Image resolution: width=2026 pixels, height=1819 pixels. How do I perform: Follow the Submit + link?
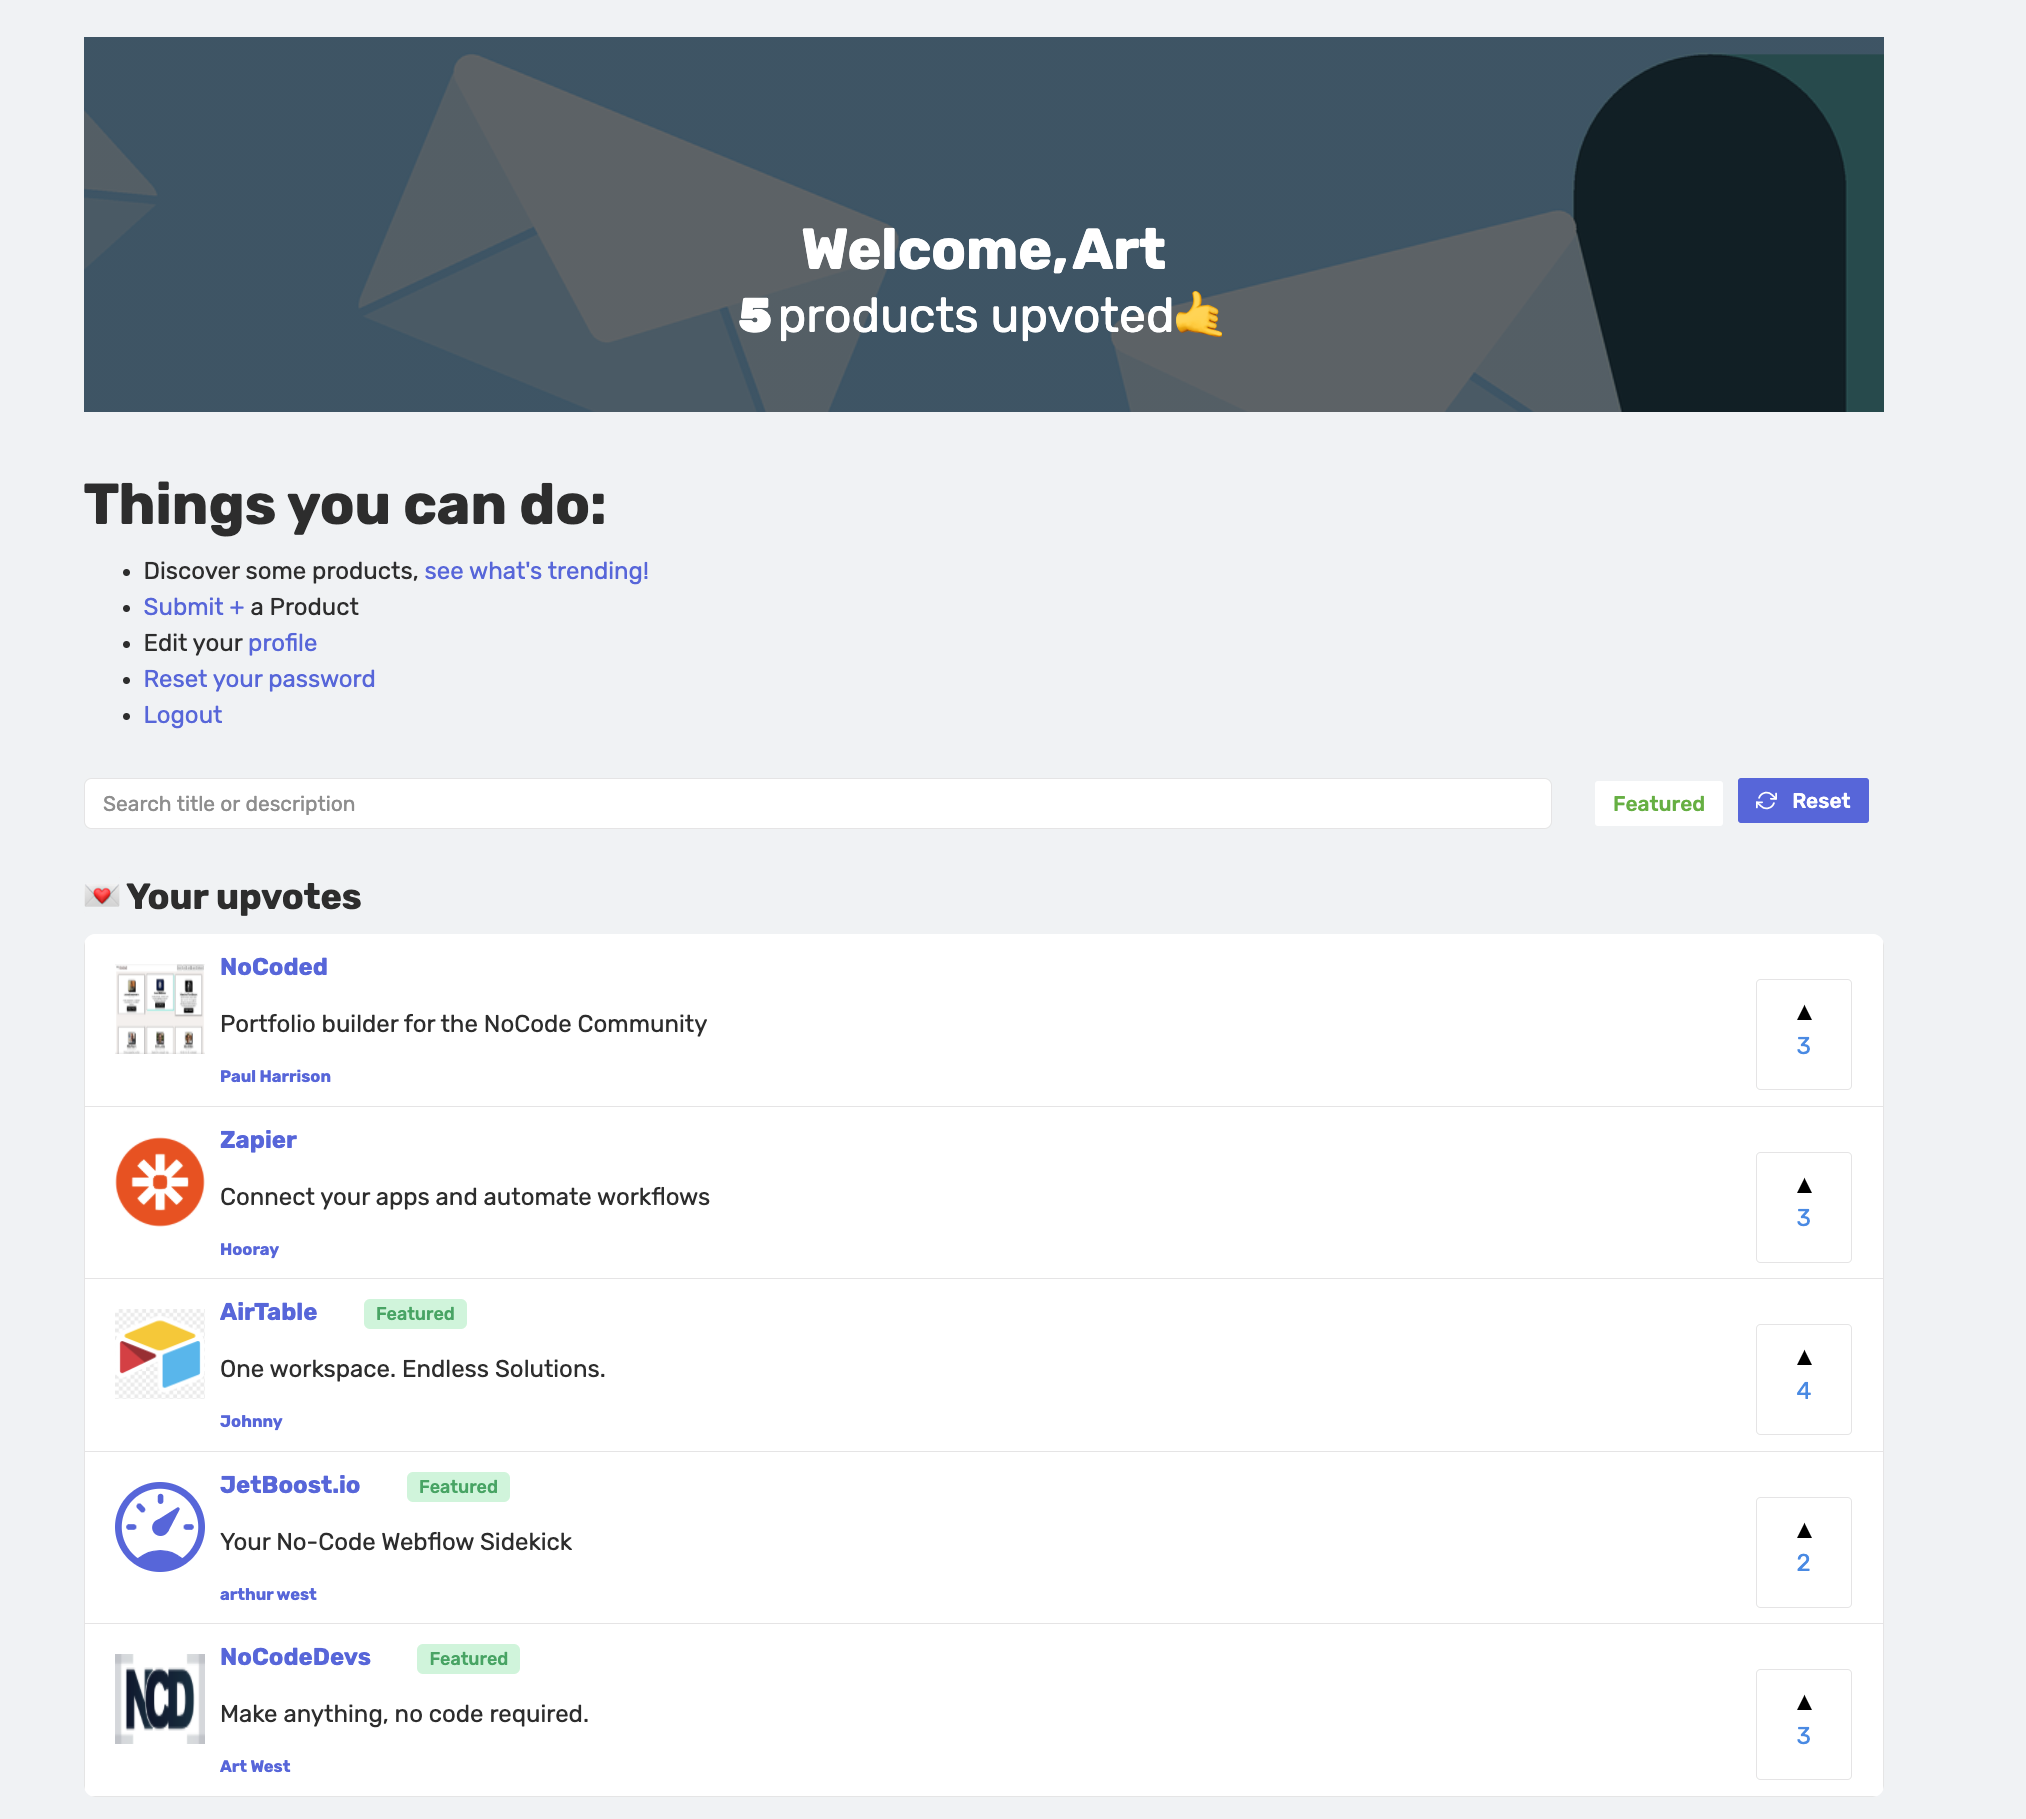[x=193, y=607]
